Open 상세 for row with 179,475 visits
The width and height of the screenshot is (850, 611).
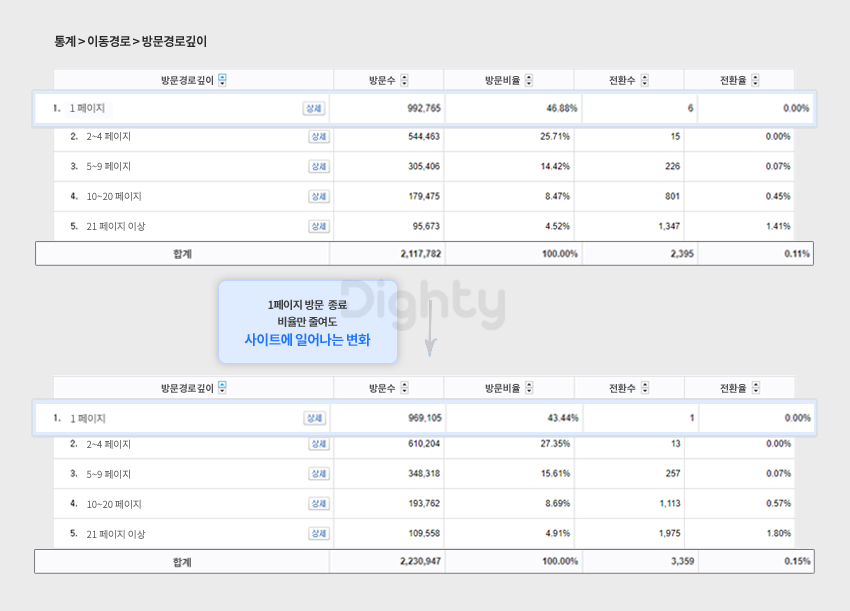(x=319, y=196)
